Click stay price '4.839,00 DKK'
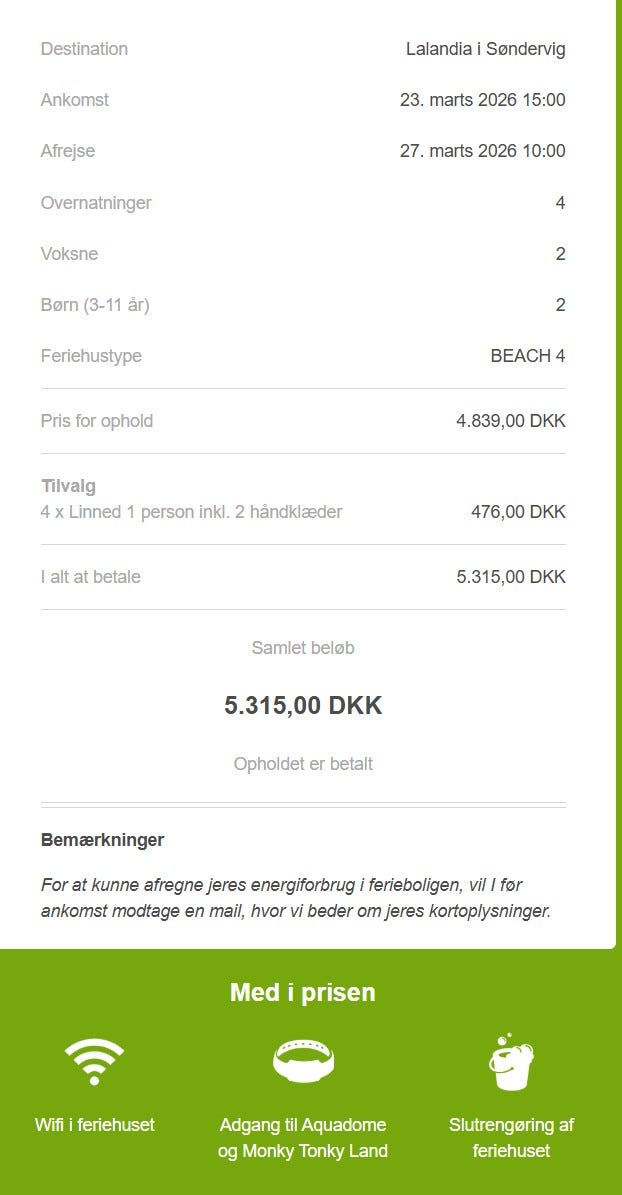 click(511, 421)
